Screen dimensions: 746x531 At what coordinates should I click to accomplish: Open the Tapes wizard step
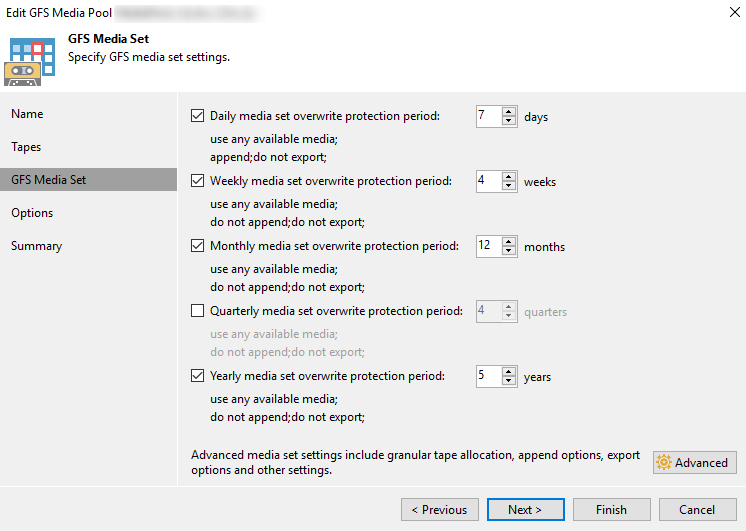(26, 147)
